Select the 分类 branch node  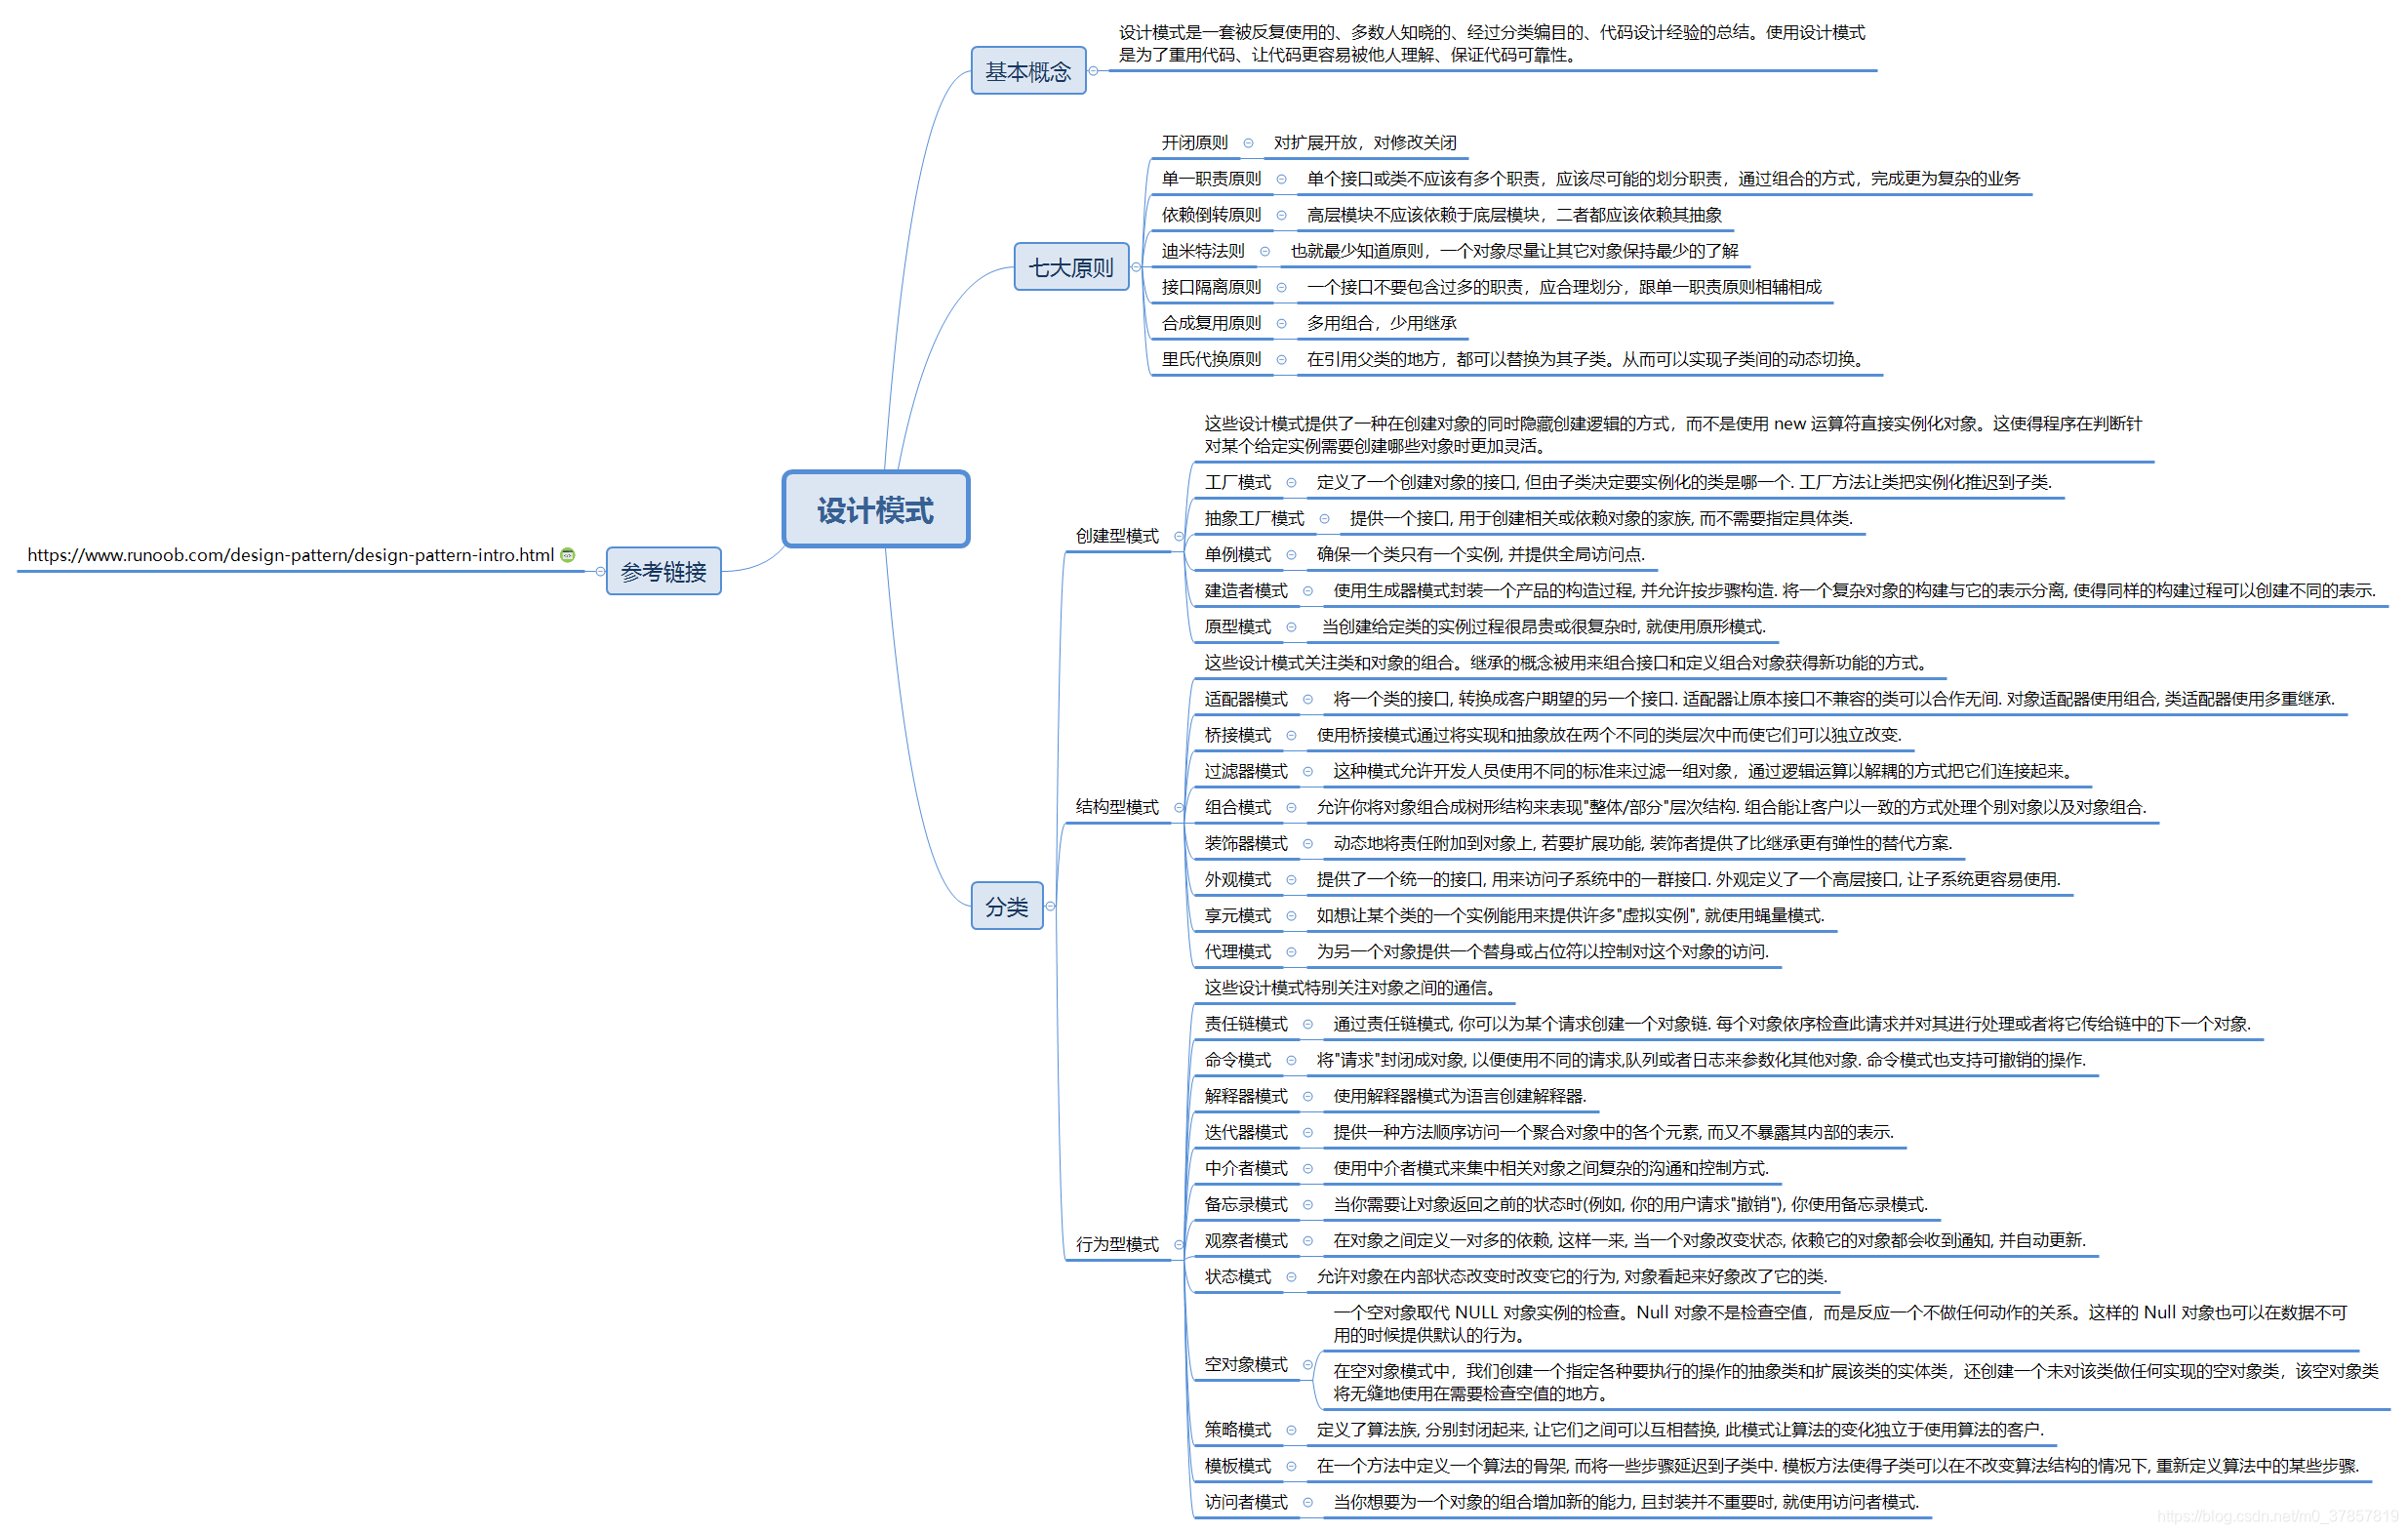[1007, 906]
